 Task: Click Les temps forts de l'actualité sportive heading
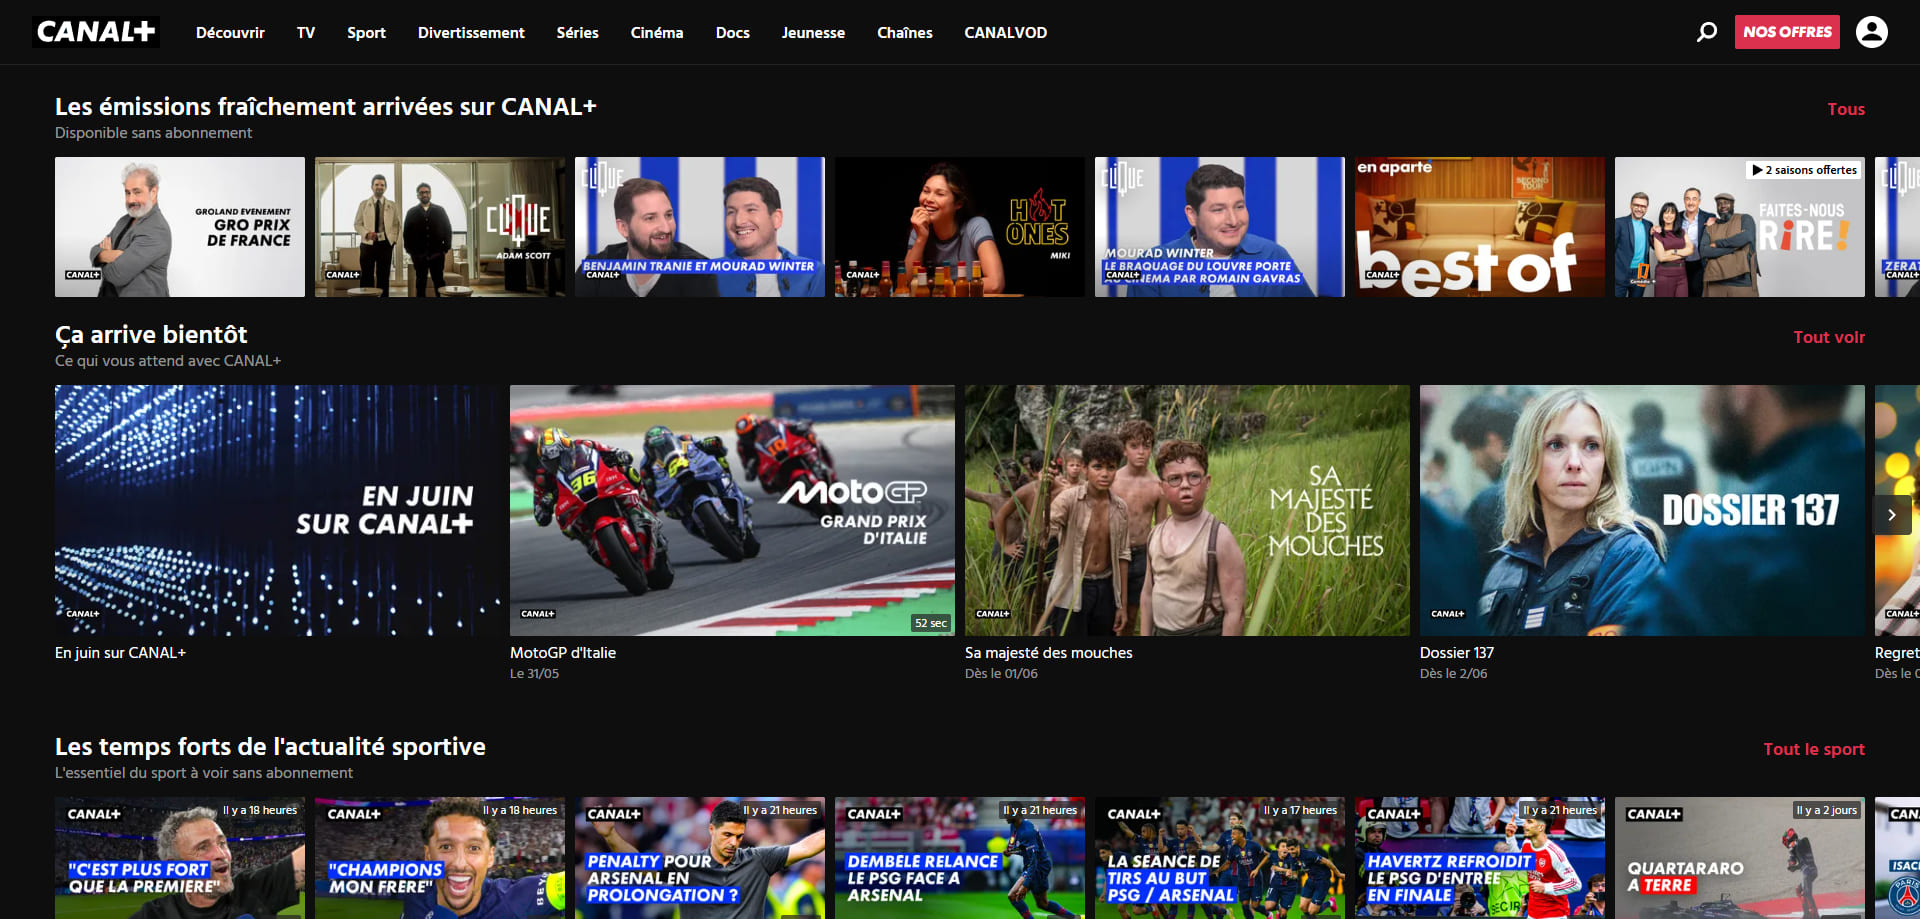(x=270, y=747)
